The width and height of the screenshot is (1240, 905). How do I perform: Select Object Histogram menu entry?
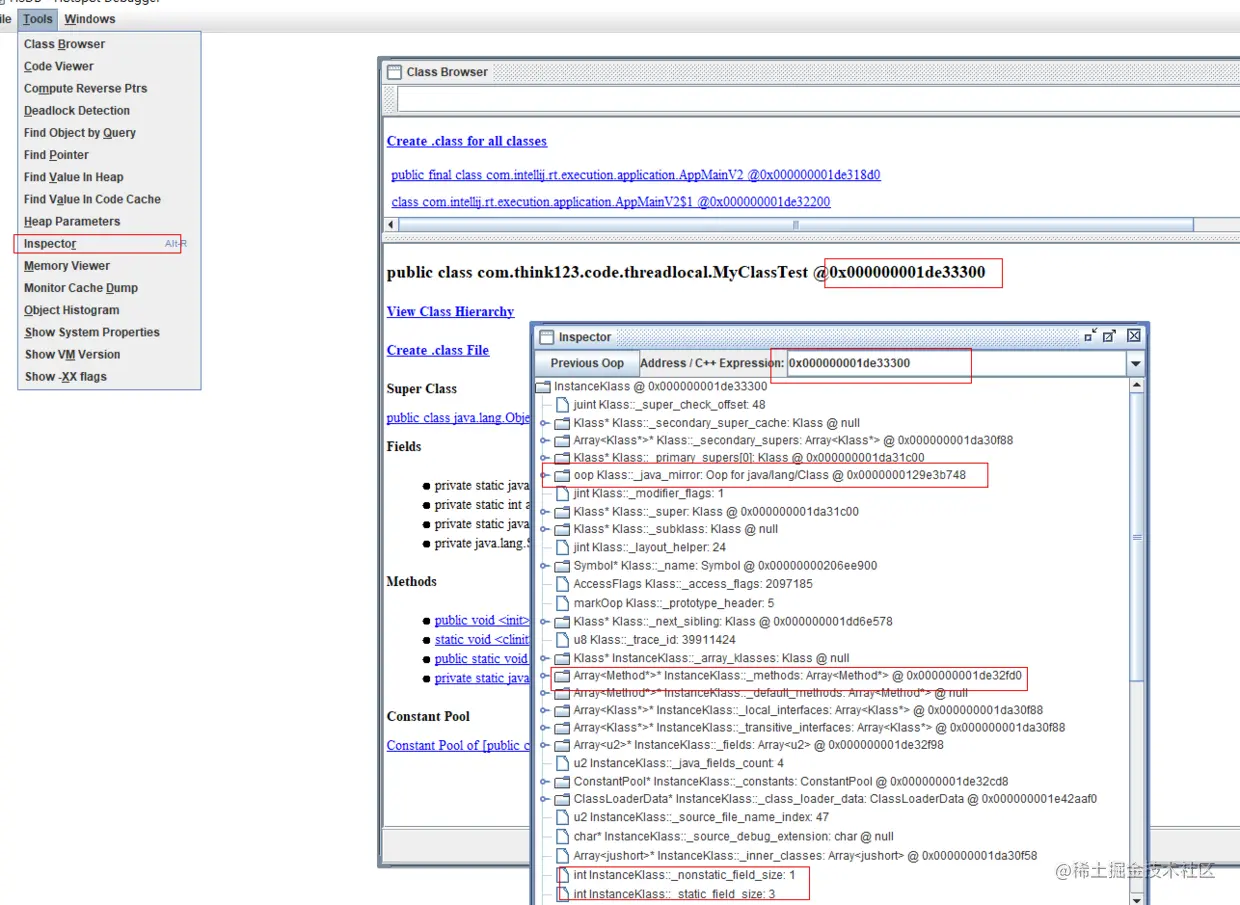[109, 310]
